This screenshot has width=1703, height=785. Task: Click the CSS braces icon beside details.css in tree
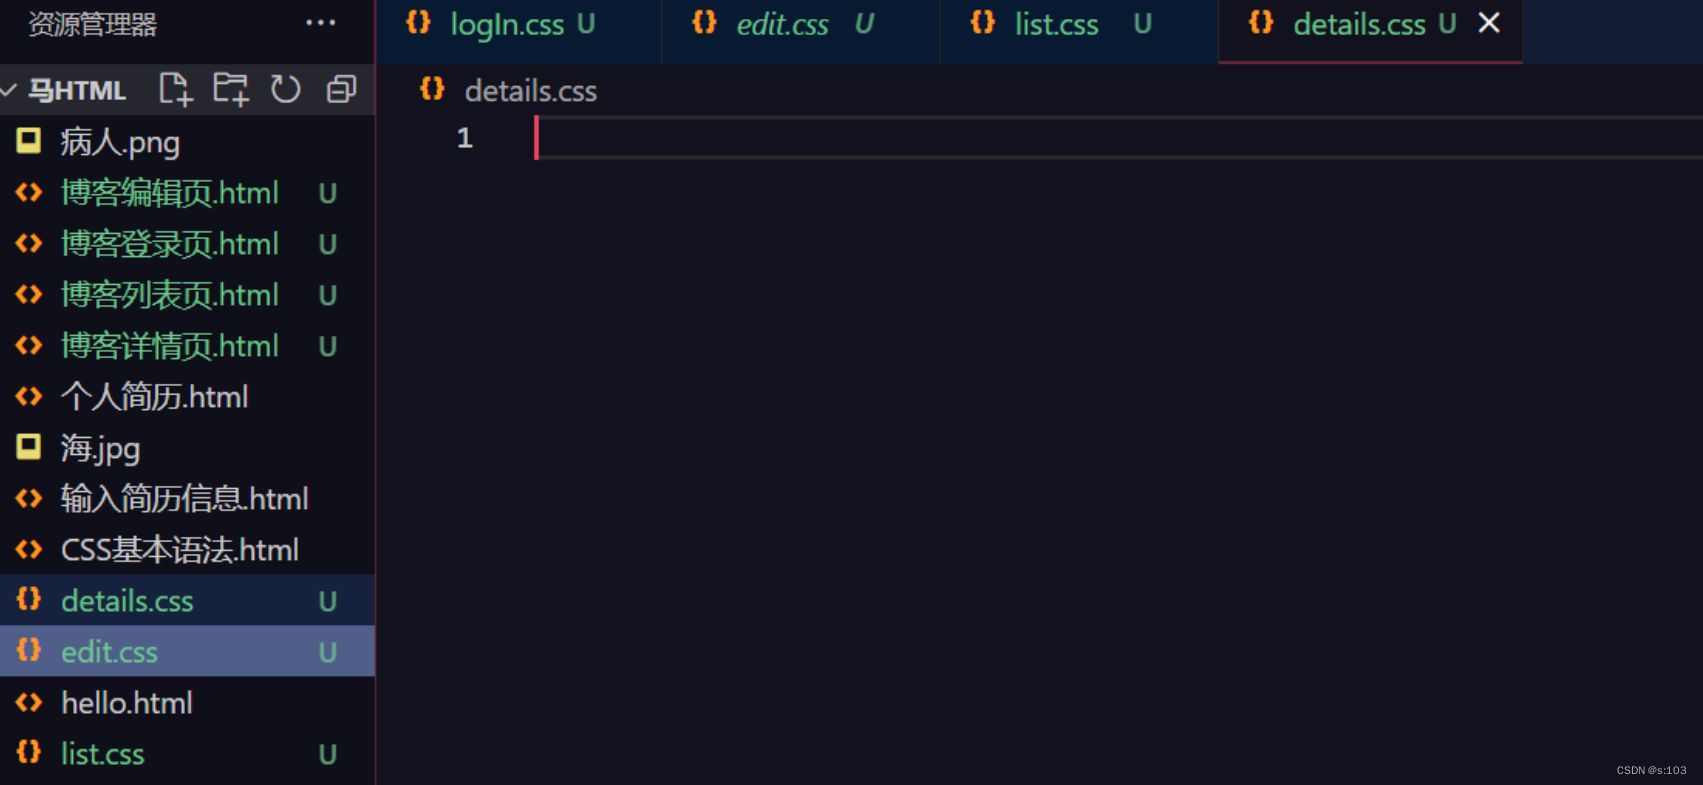[29, 599]
